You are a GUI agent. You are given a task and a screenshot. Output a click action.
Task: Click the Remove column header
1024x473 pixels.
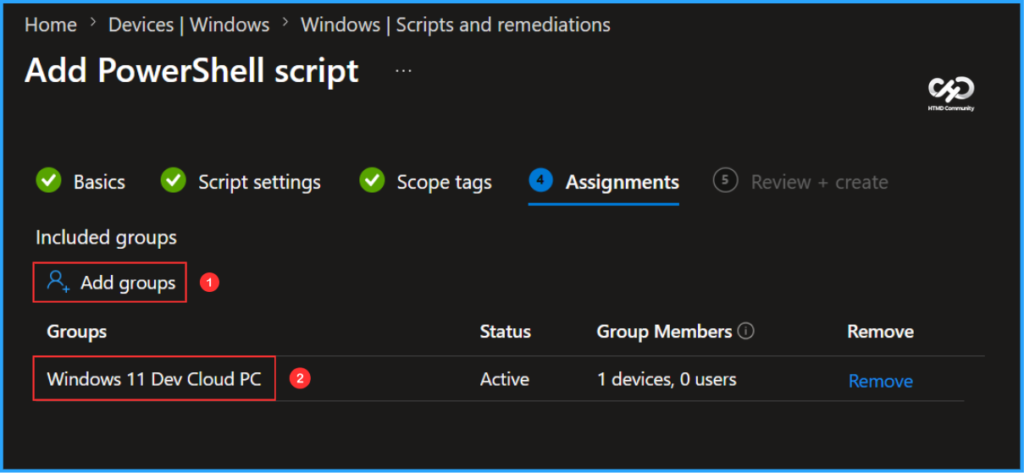880,332
